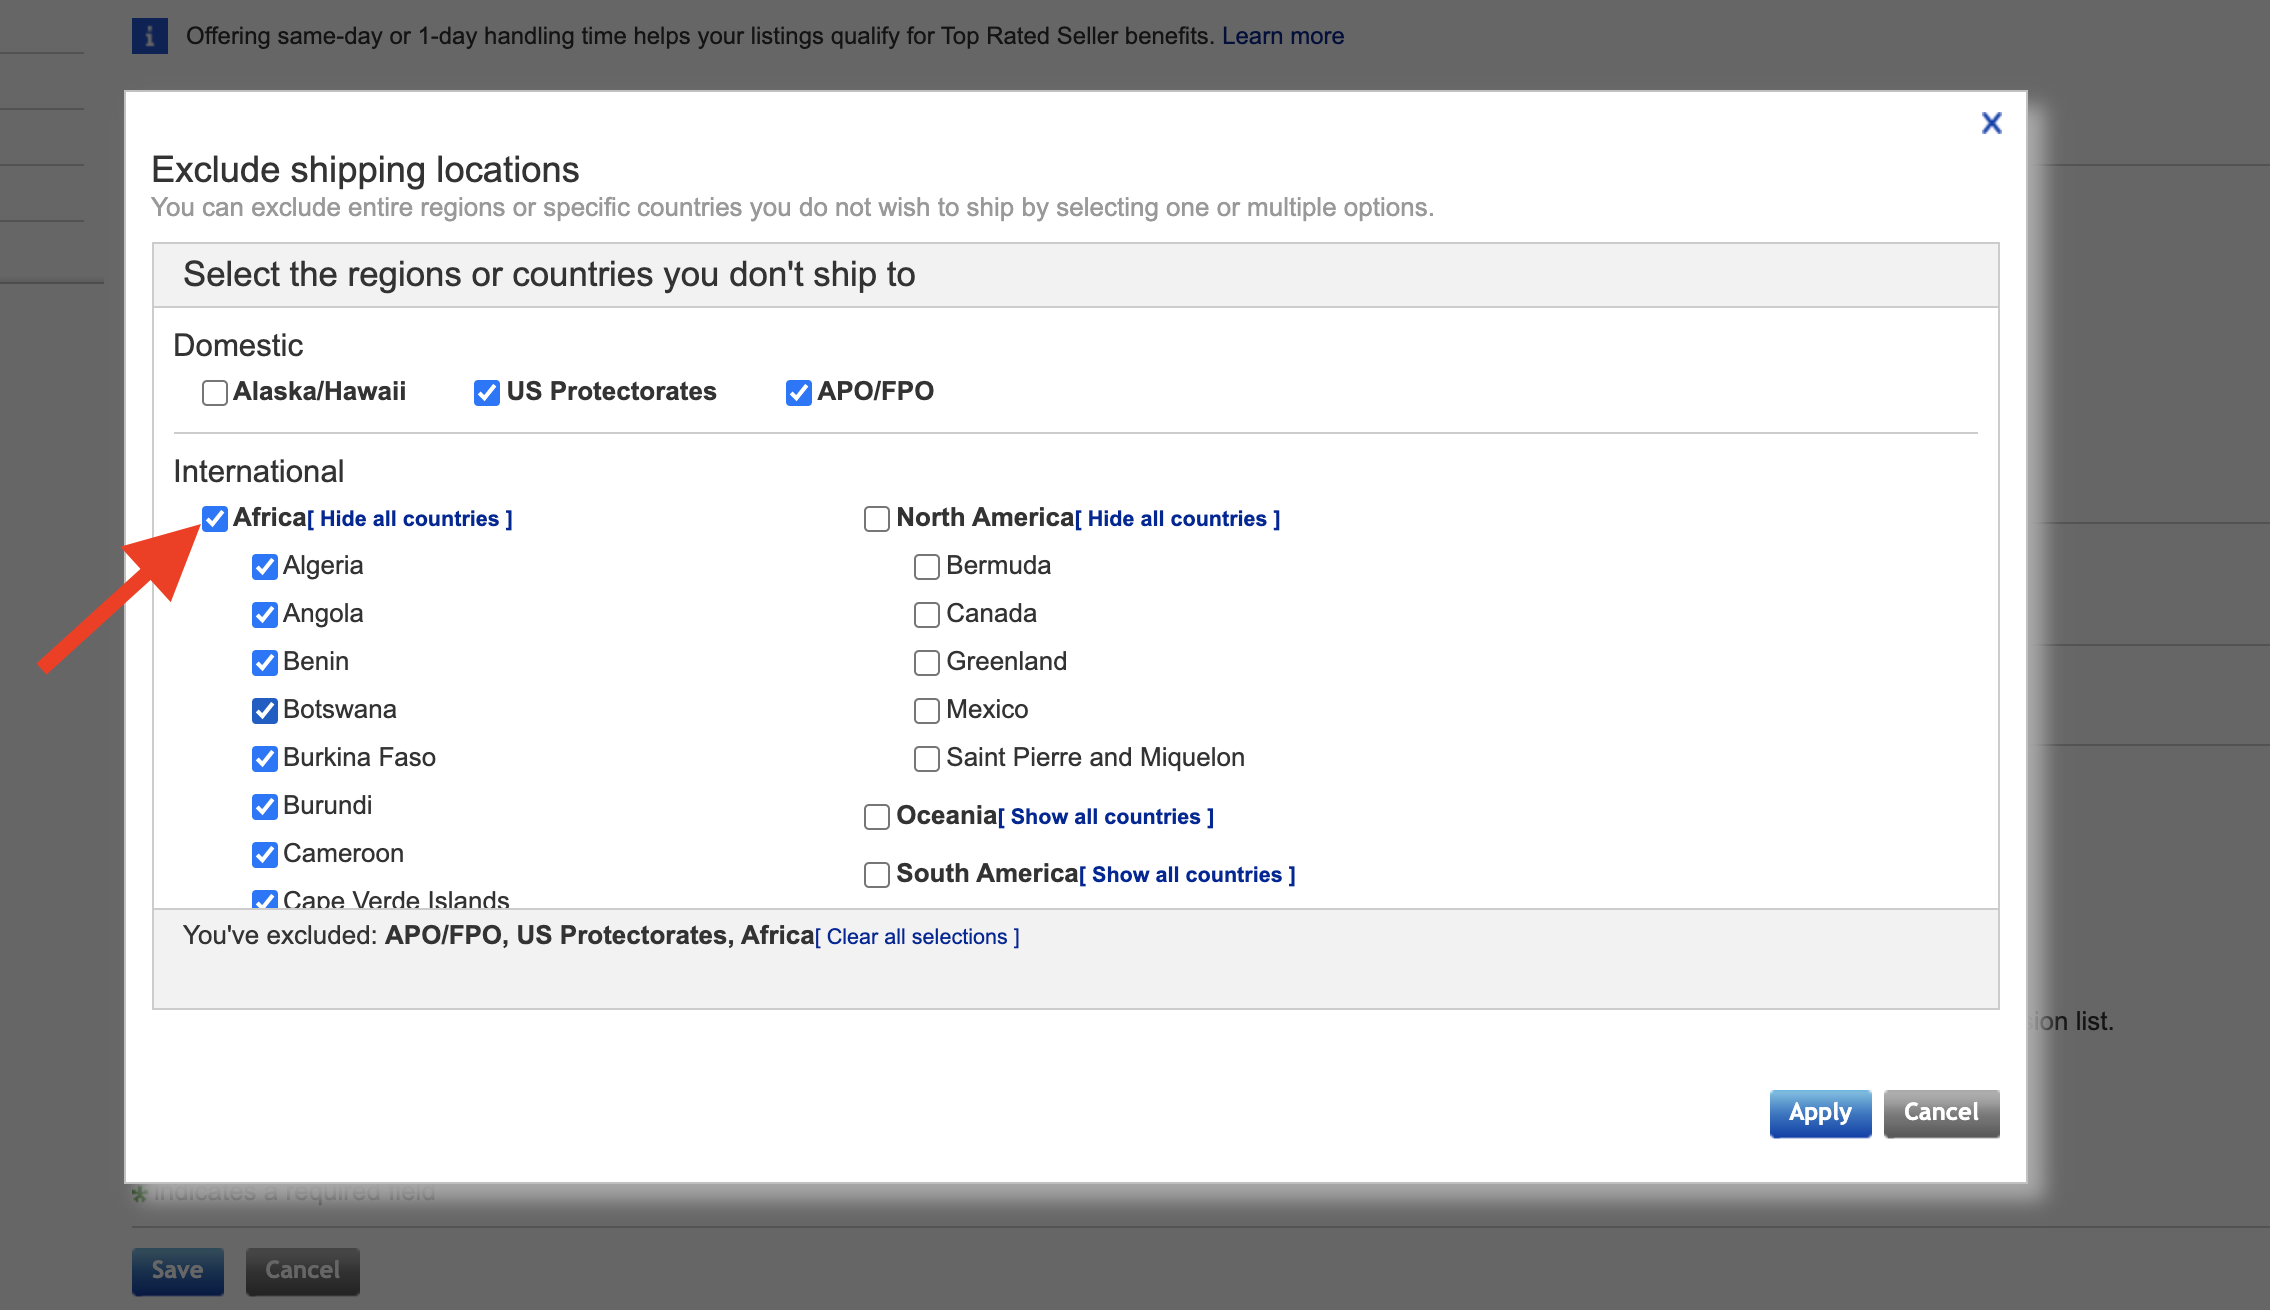Viewport: 2270px width, 1310px height.
Task: Select the North America region checkbox
Action: click(x=877, y=518)
